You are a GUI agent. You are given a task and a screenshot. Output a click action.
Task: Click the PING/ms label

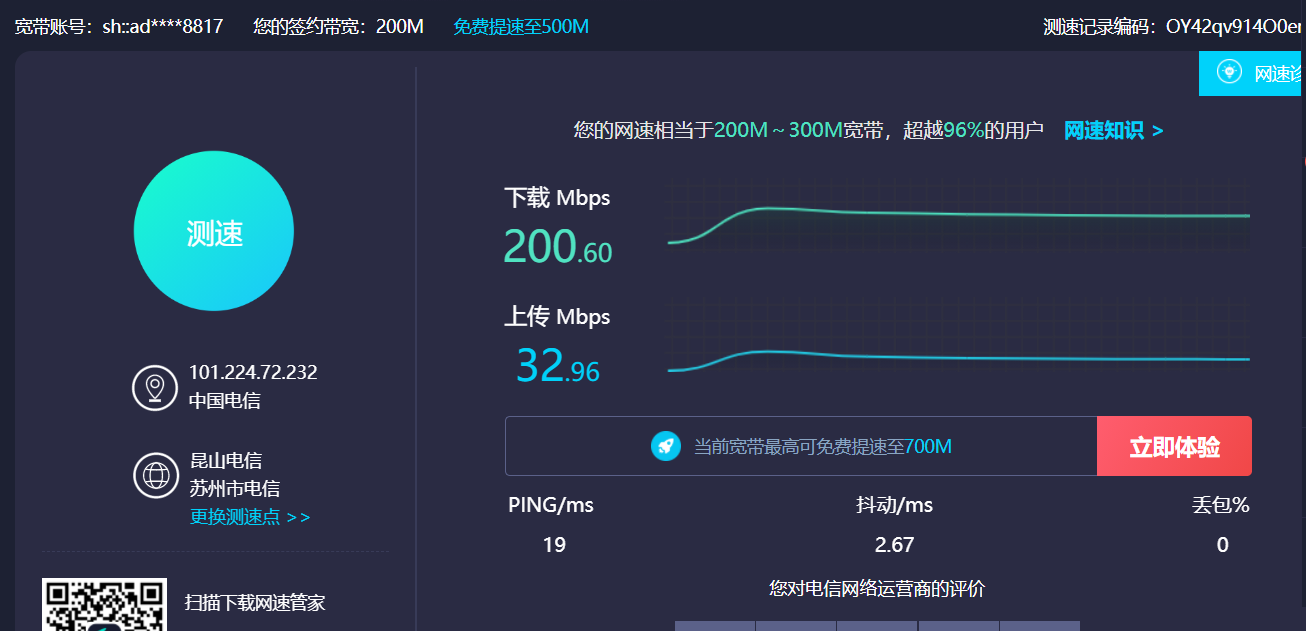coord(551,505)
